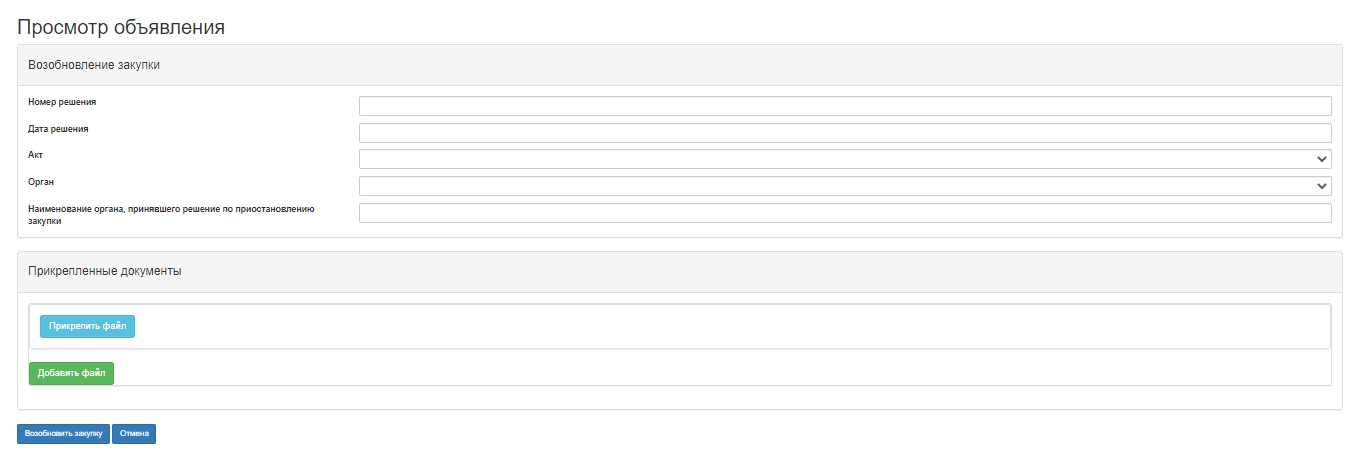This screenshot has width=1353, height=458.
Task: Click the Акт field label
Action: click(x=36, y=155)
